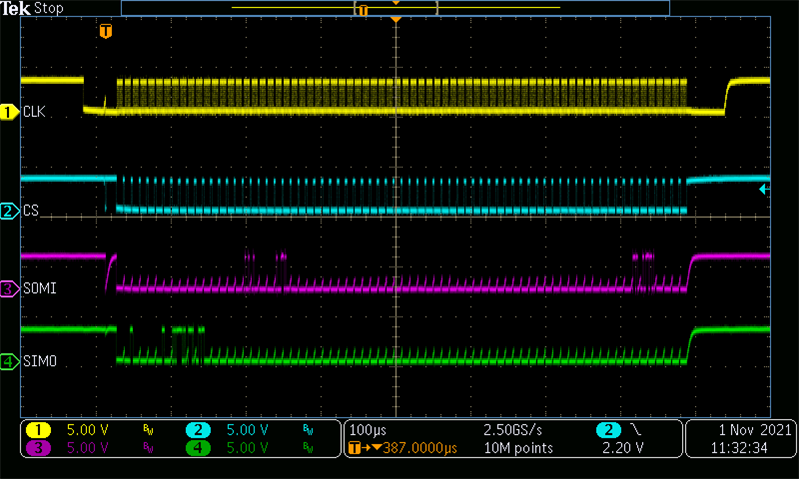Click the CLK waveform label
The height and width of the screenshot is (479, 799).
34,112
